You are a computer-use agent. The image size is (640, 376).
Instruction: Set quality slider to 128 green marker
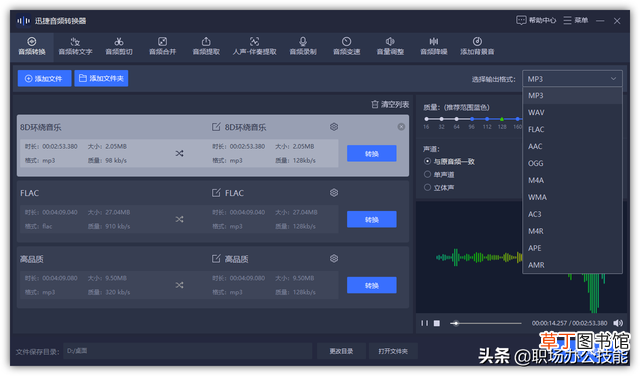[502, 119]
